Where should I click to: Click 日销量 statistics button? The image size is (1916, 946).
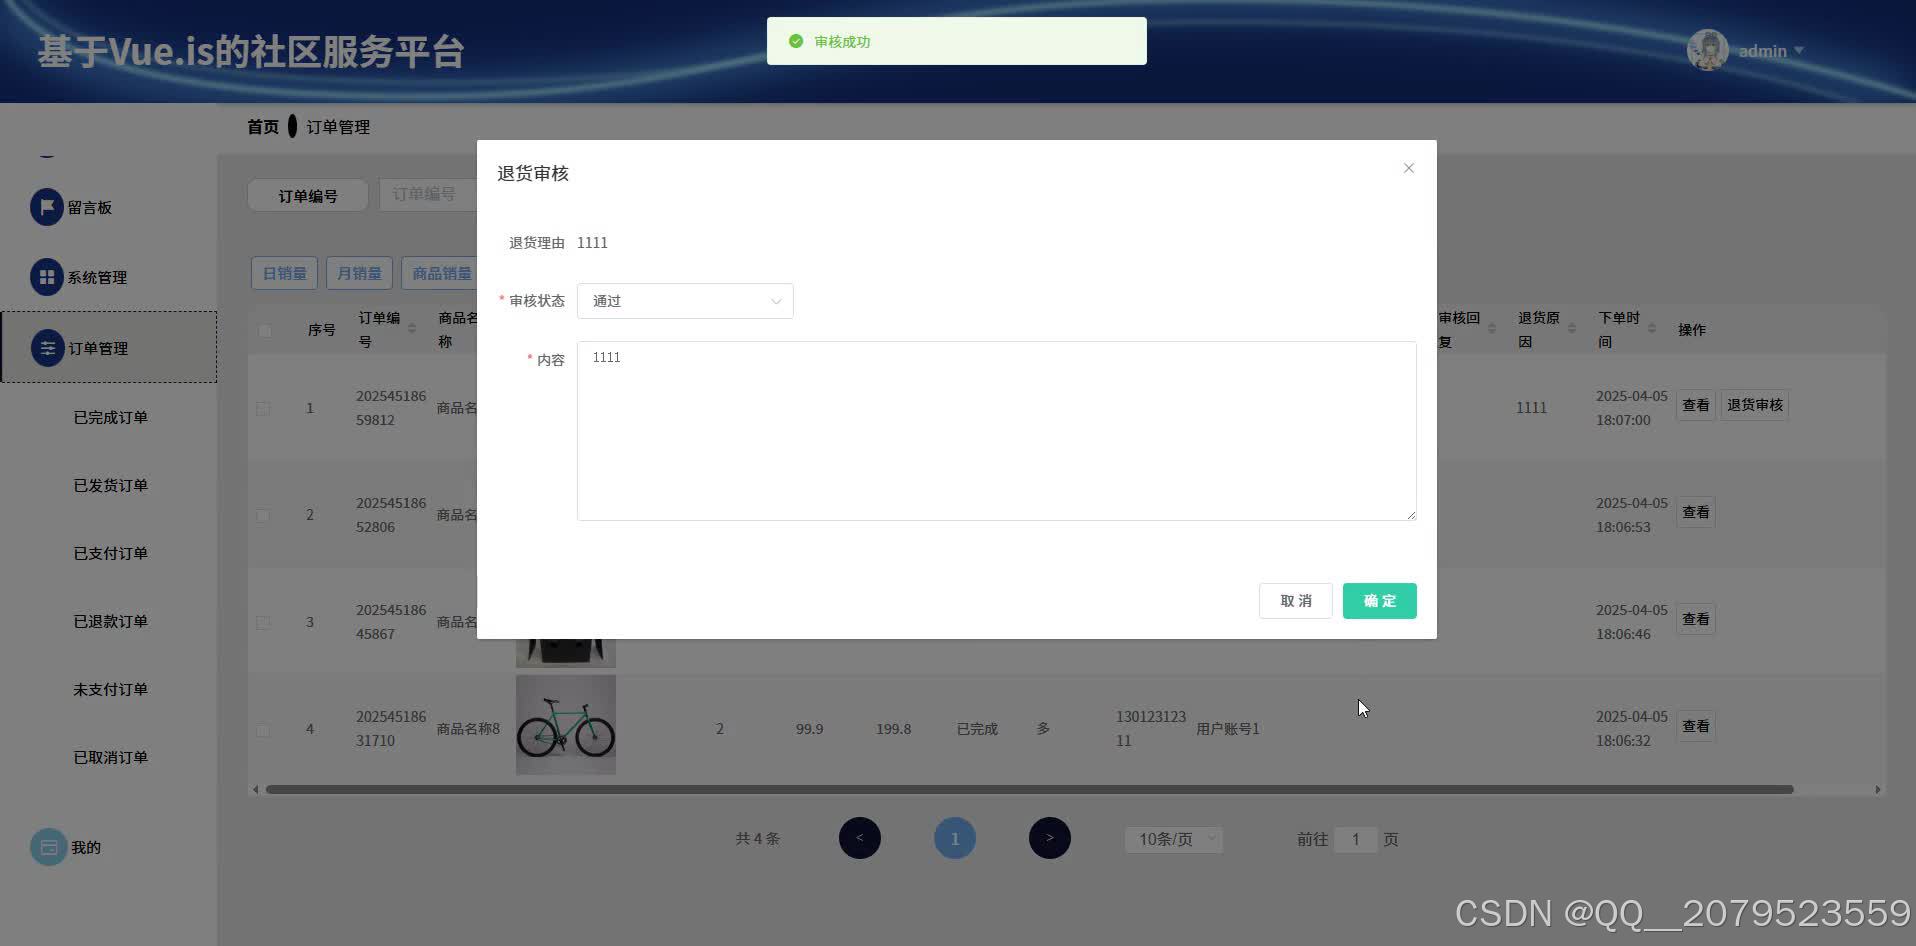click(284, 273)
